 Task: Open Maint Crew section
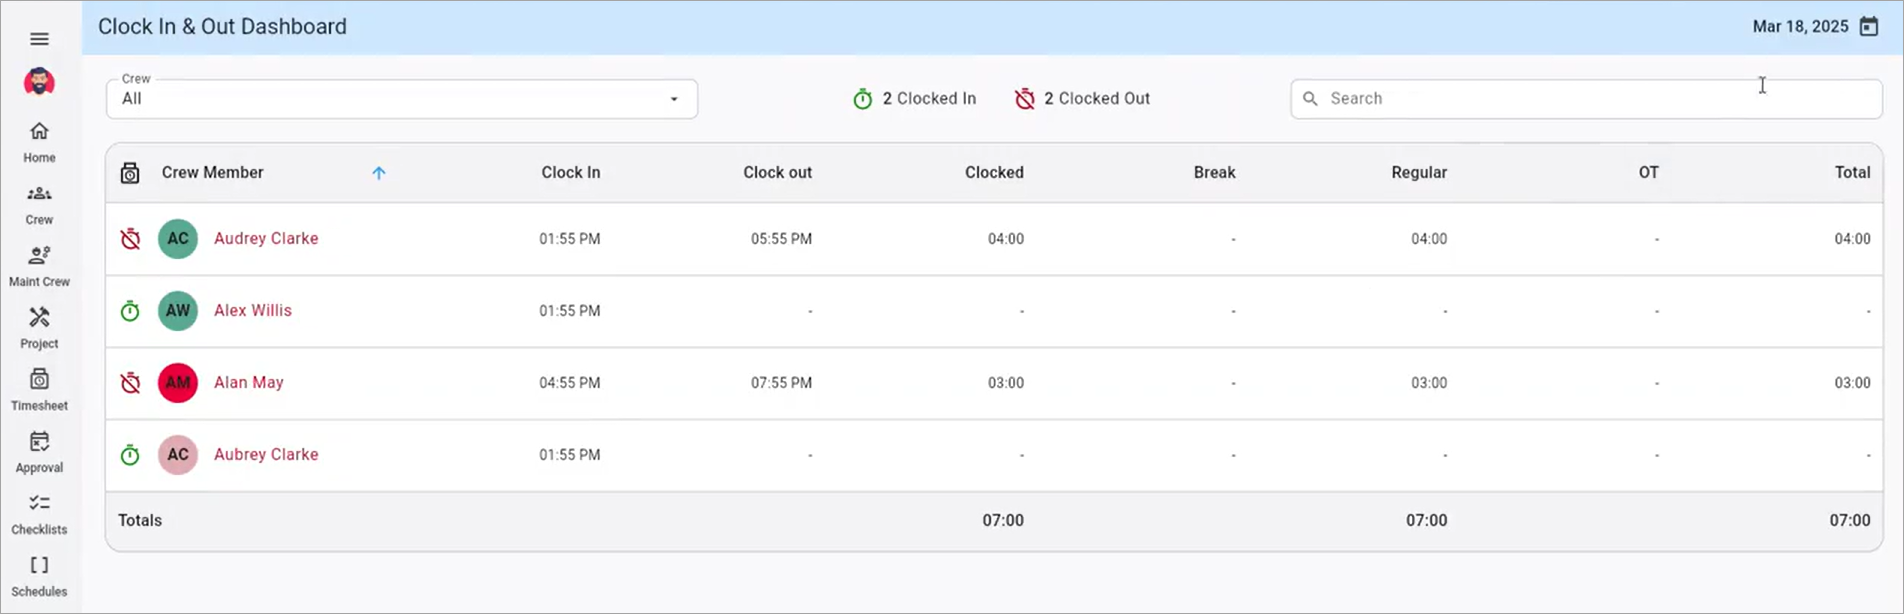point(39,266)
